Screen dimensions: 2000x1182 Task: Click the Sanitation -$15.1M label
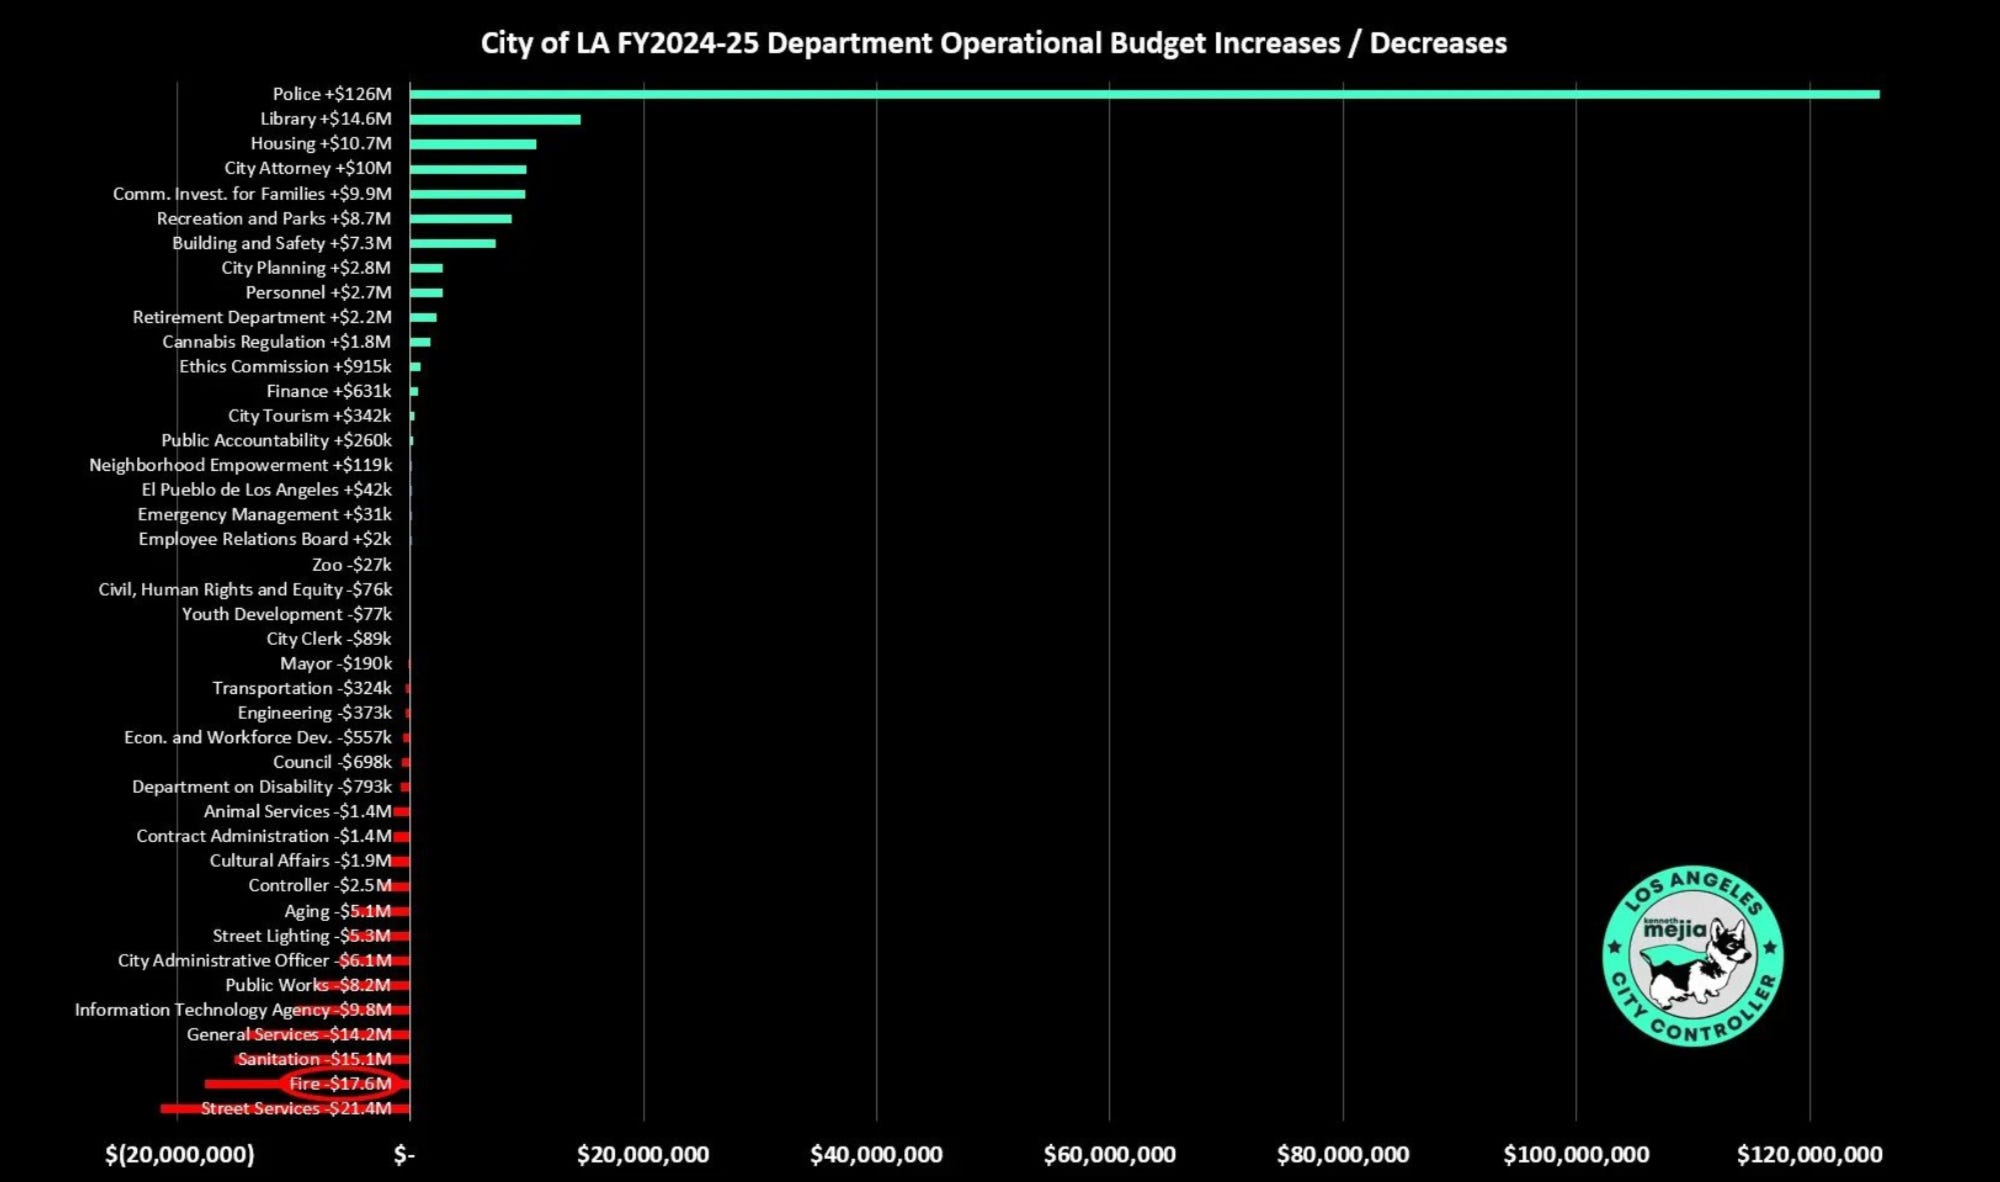click(x=314, y=1058)
